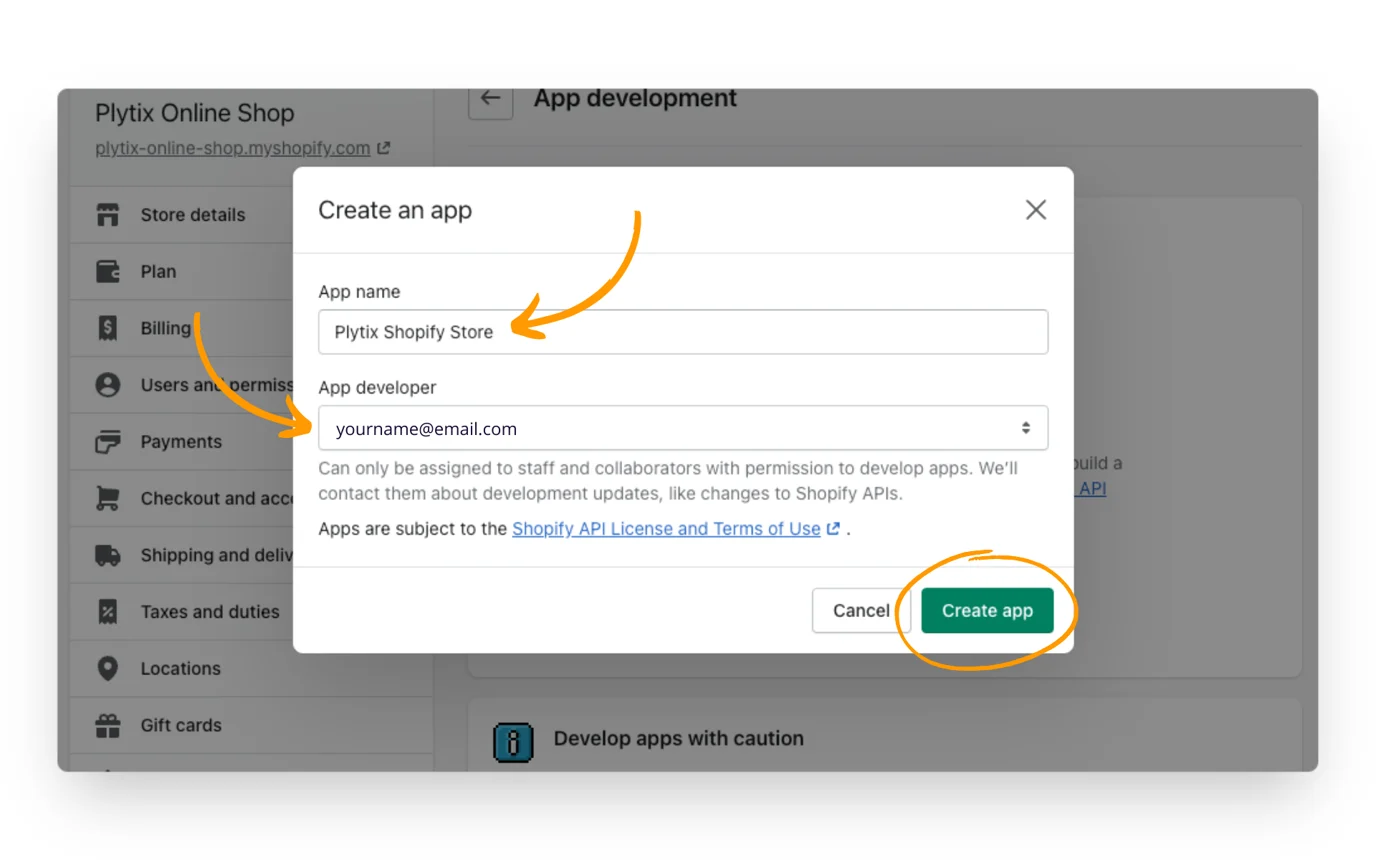Open Shopify API License and Terms link
This screenshot has height=860, width=1376.
(666, 529)
